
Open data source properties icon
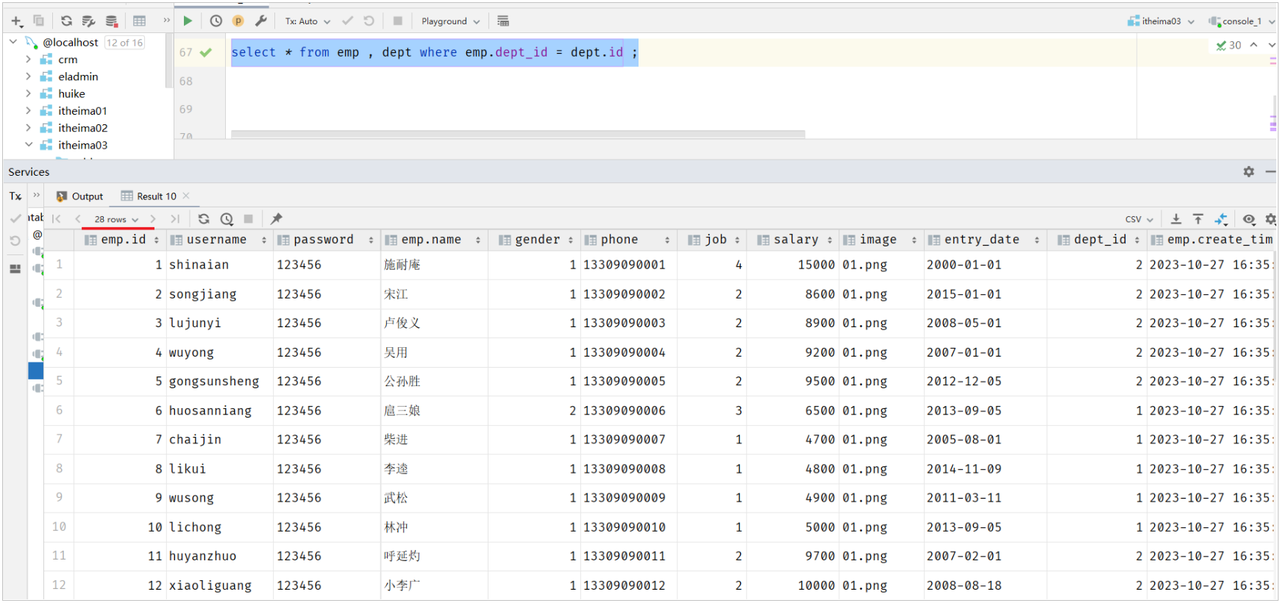click(88, 21)
